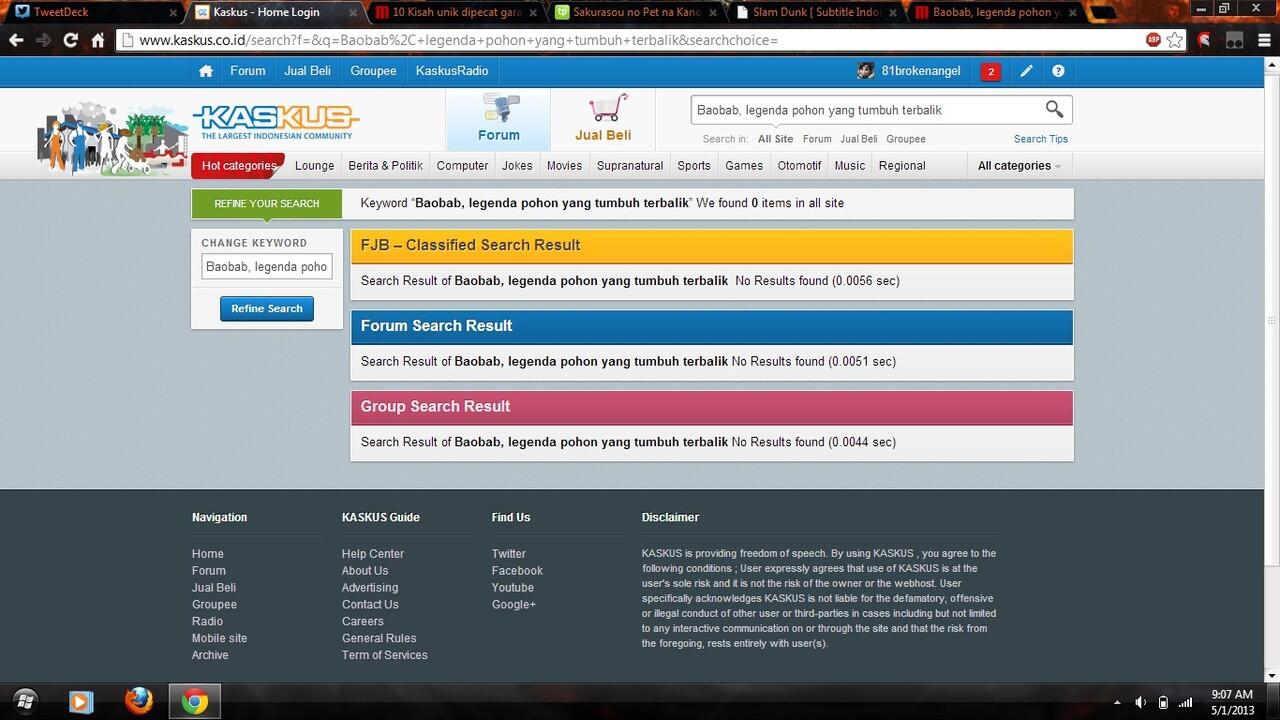The image size is (1280, 720).
Task: Click browser forward arrow
Action: coord(43,40)
